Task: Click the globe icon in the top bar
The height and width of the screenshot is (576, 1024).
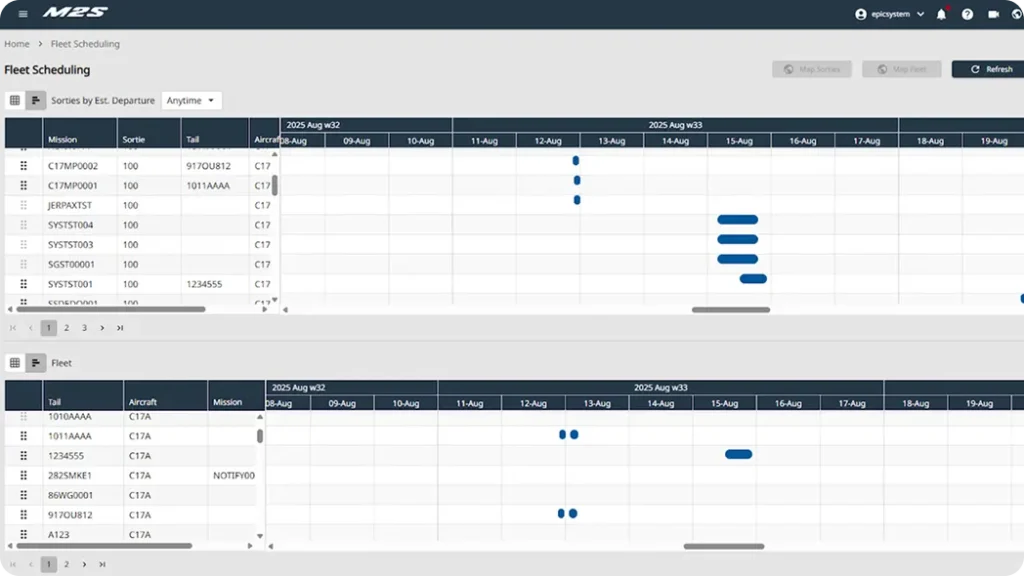Action: [1014, 14]
